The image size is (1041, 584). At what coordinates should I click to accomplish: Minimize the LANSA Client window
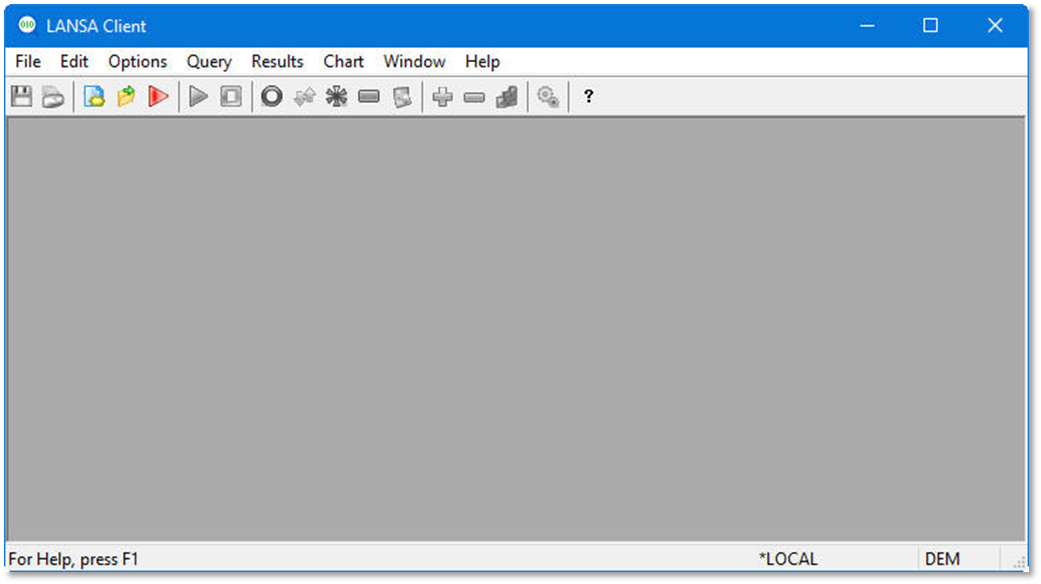[x=867, y=25]
